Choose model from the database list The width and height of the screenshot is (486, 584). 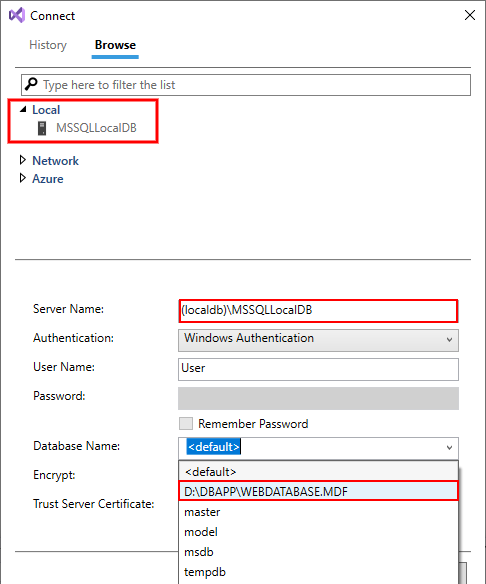point(318,532)
